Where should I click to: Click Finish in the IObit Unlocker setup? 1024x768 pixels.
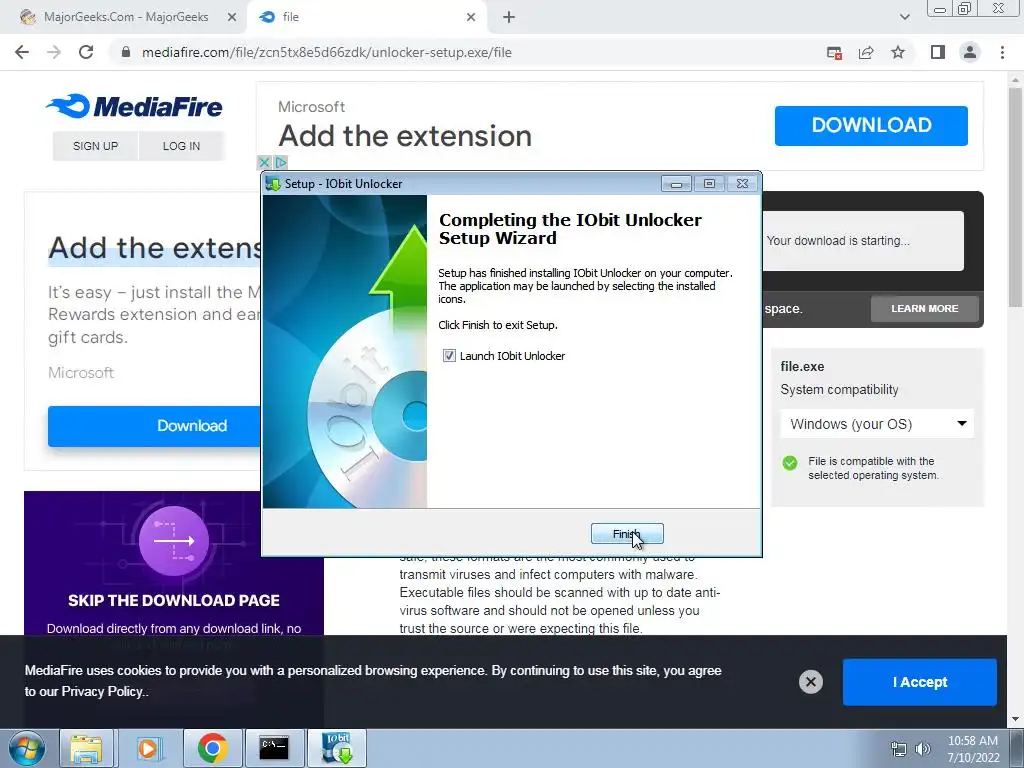tap(627, 534)
